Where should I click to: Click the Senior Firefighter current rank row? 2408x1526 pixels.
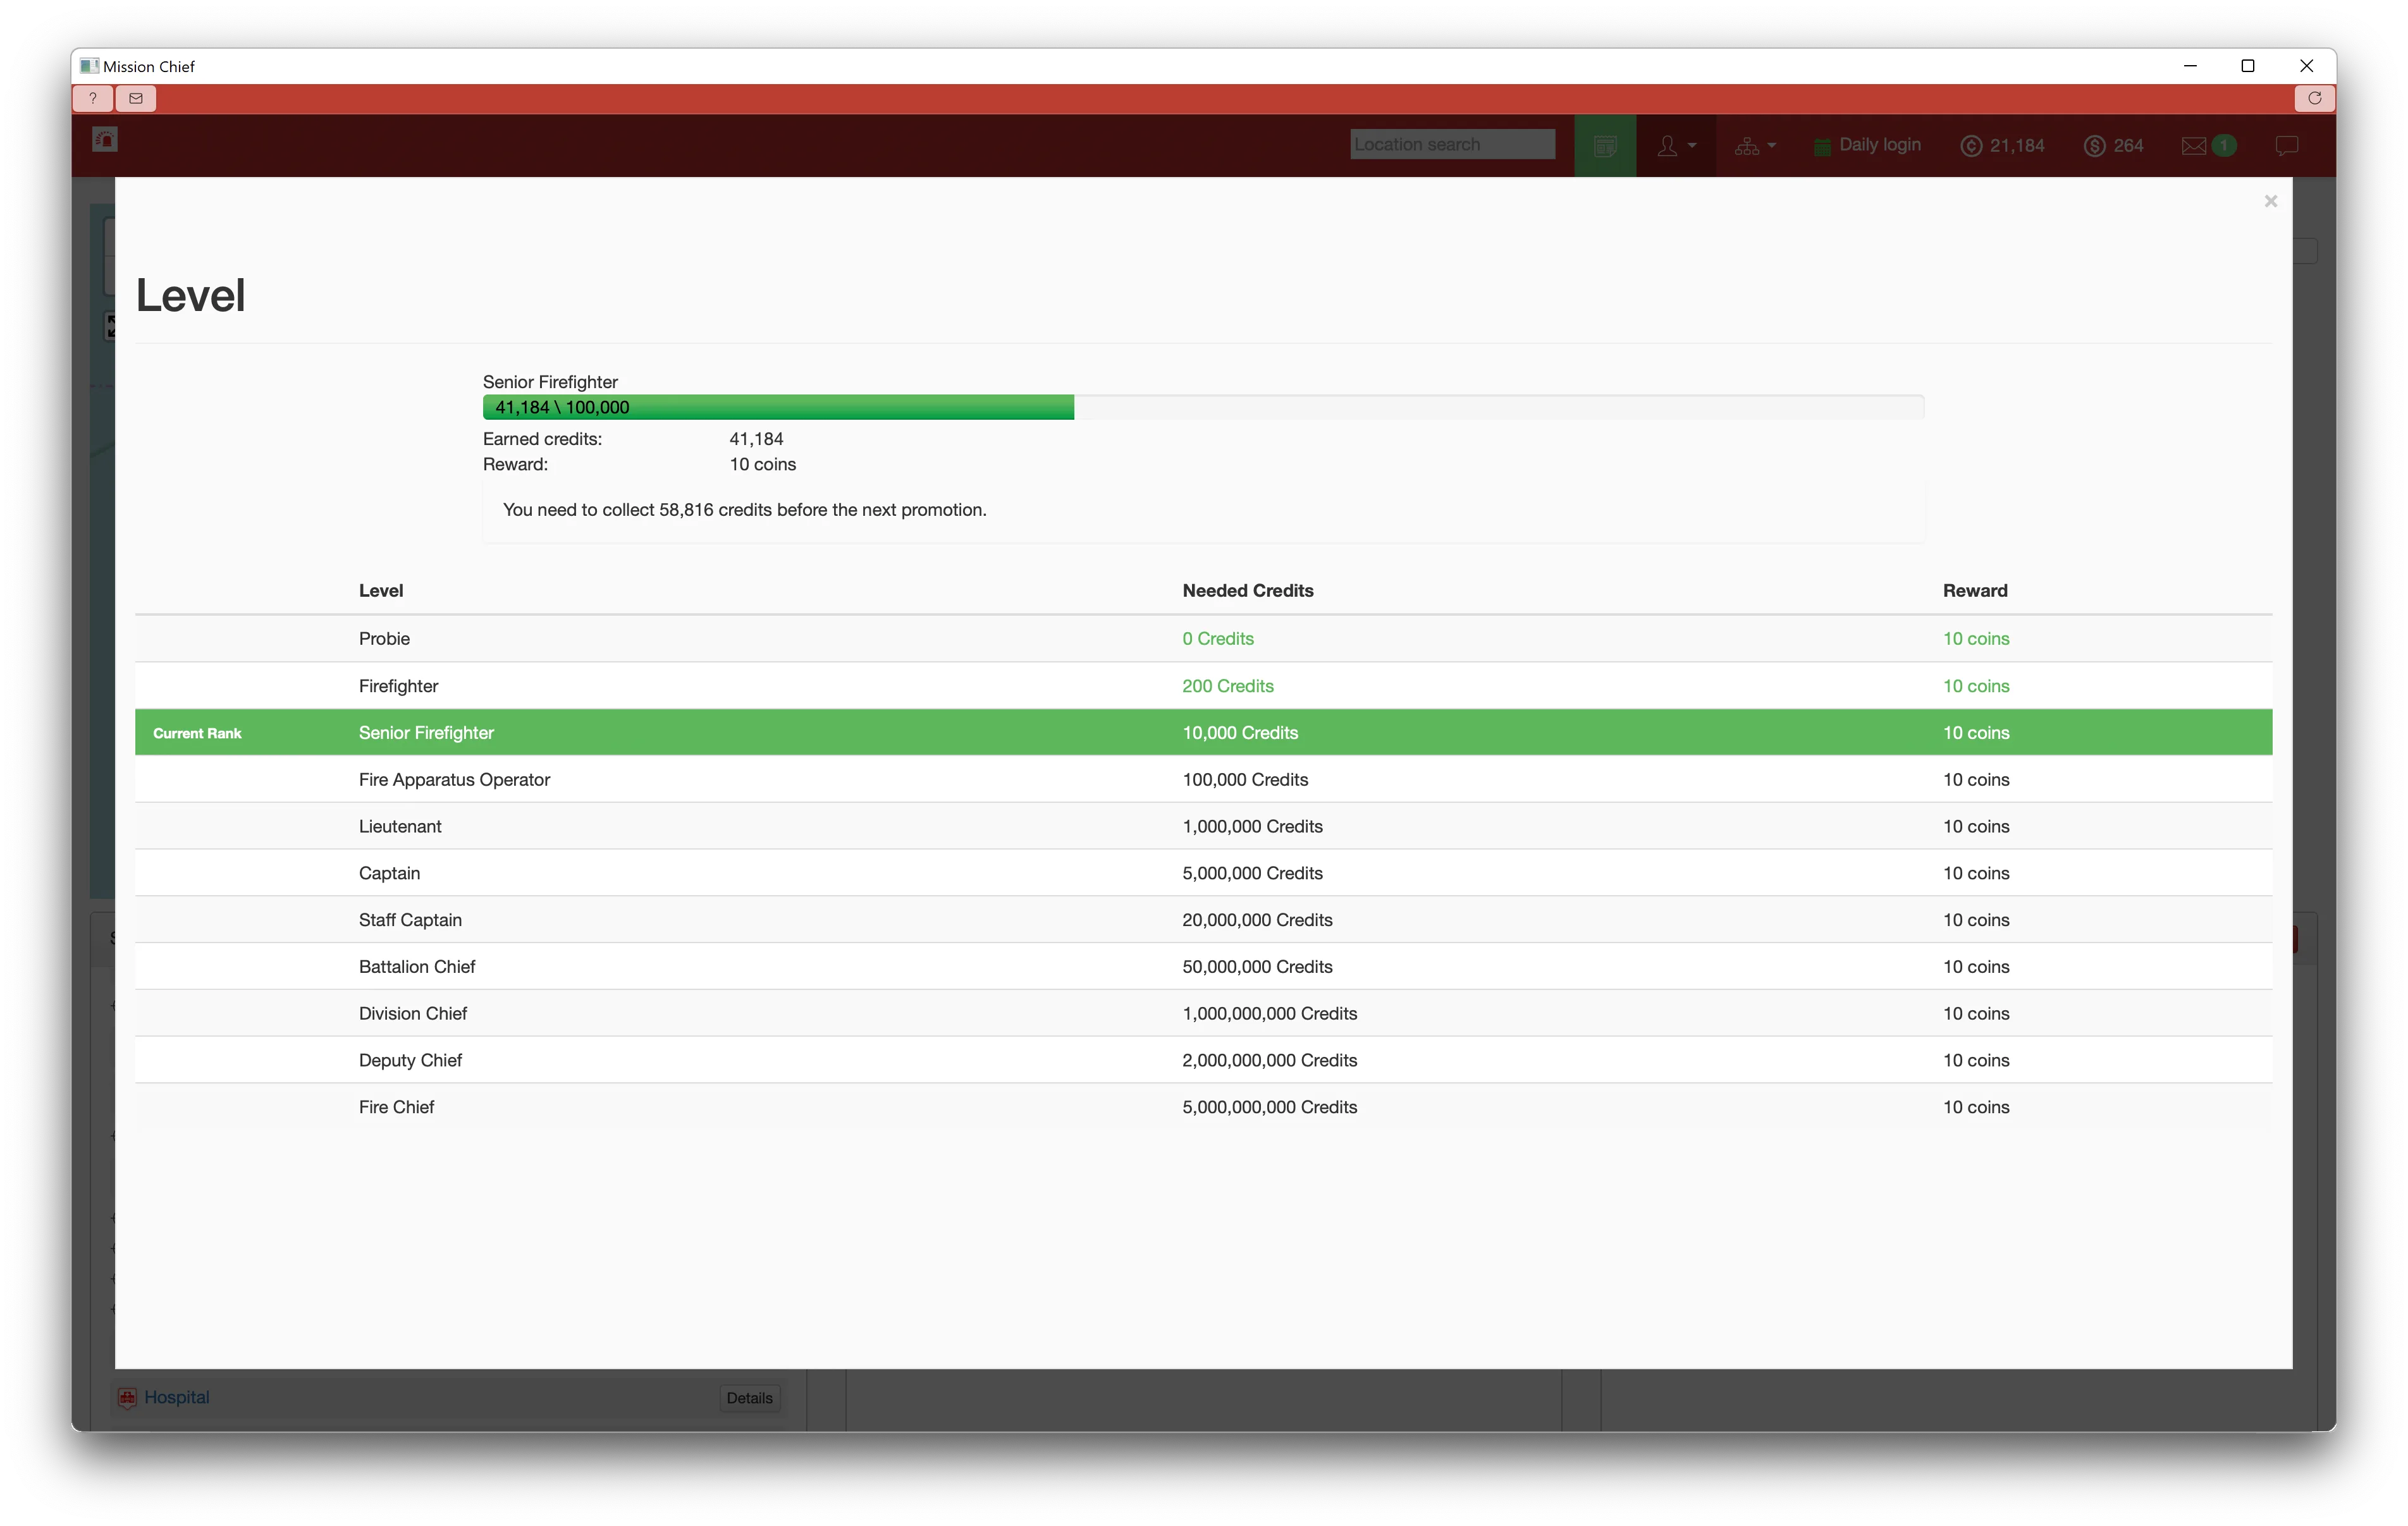(x=1203, y=733)
